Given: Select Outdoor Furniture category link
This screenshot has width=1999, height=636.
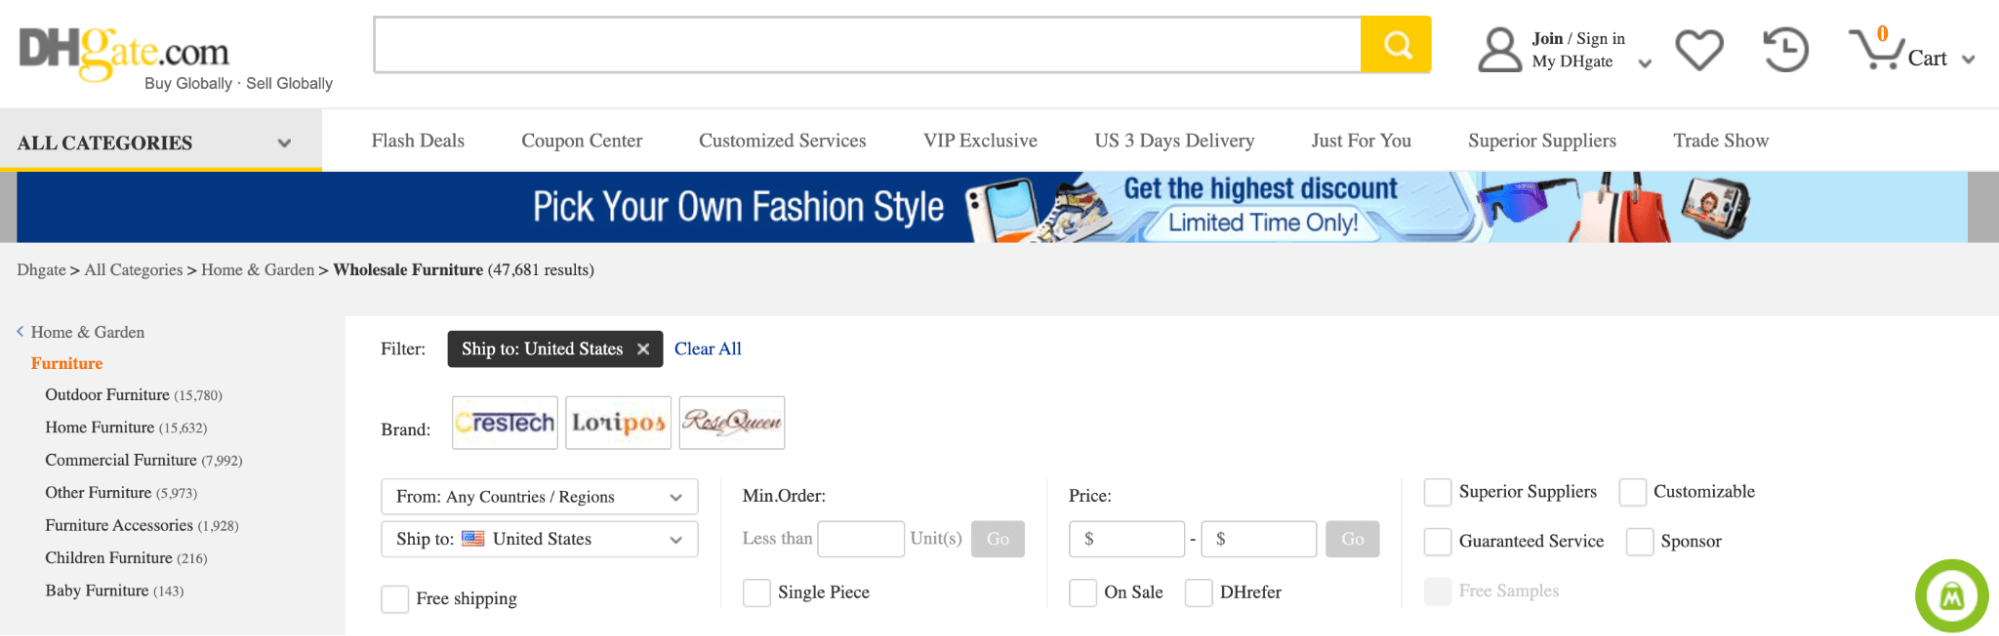Looking at the screenshot, I should [x=107, y=394].
